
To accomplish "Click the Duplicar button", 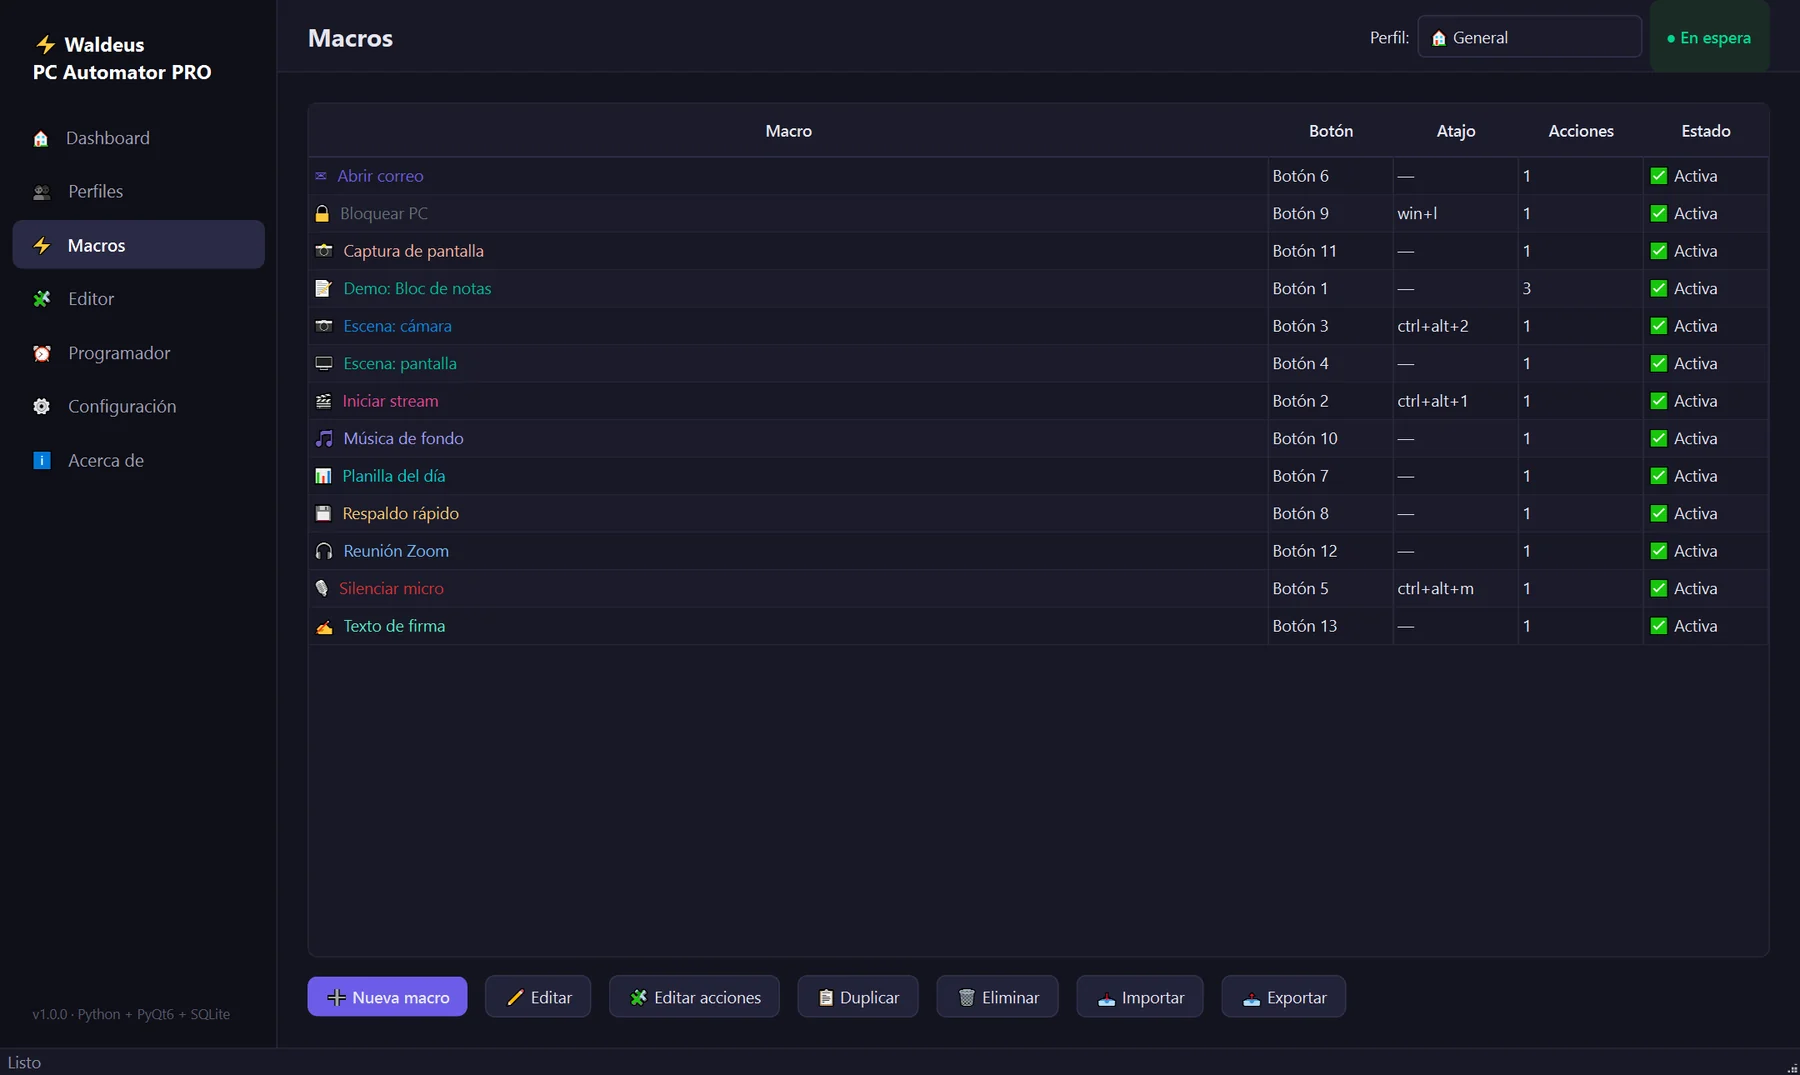I will 858,997.
